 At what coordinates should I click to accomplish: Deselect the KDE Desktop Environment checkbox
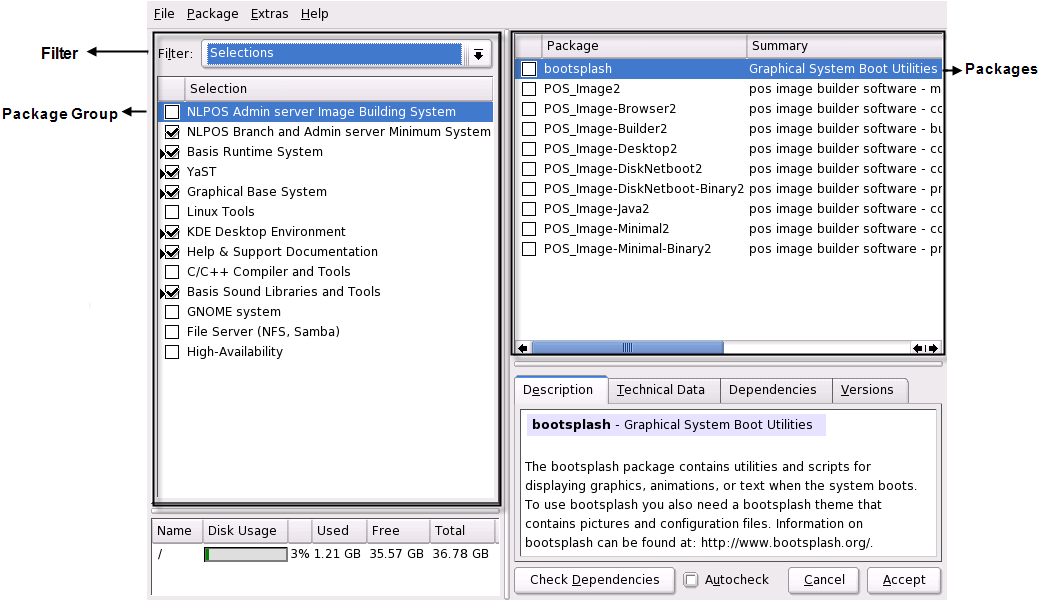171,231
